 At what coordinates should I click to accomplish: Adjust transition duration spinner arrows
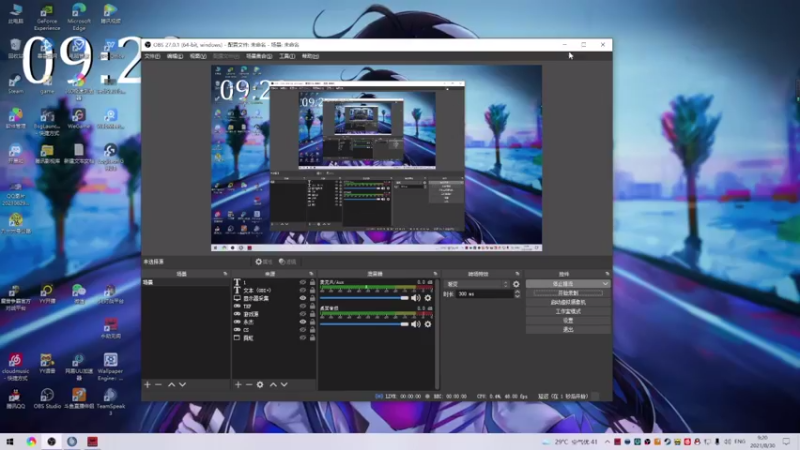pyautogui.click(x=517, y=294)
